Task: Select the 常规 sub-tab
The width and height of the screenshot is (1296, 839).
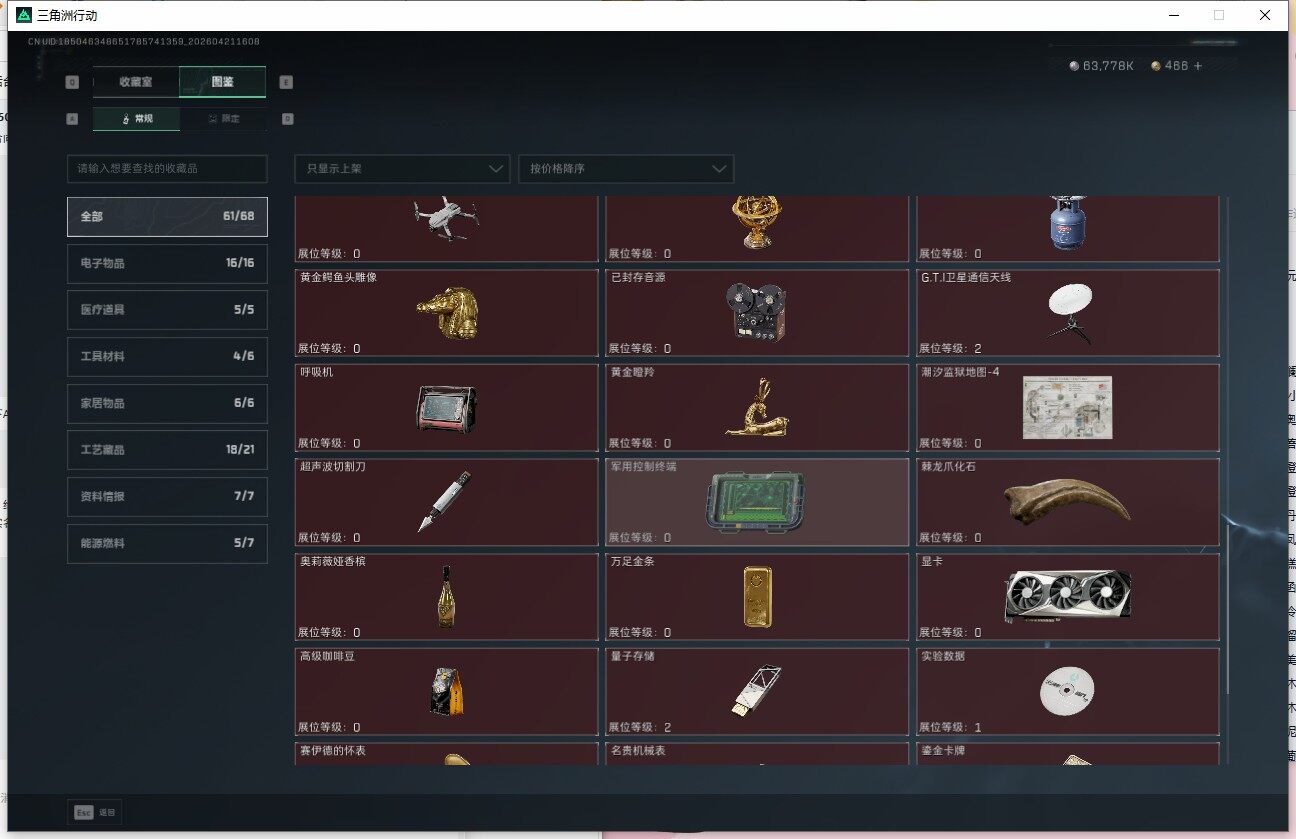Action: (137, 119)
